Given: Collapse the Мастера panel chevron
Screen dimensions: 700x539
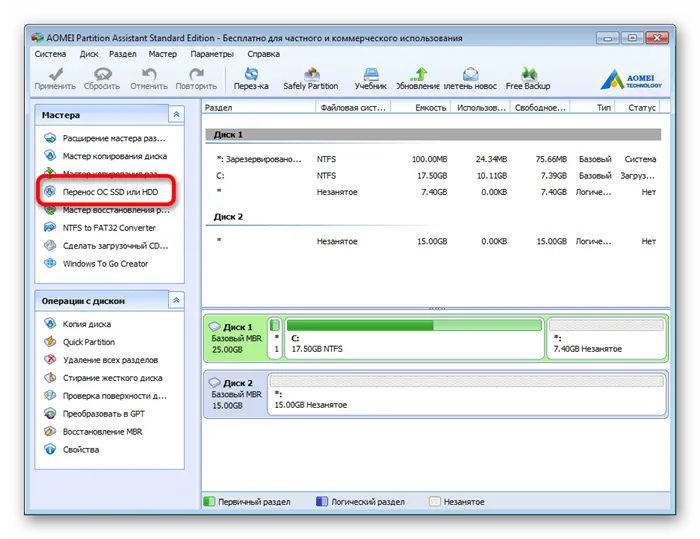Looking at the screenshot, I should (176, 114).
